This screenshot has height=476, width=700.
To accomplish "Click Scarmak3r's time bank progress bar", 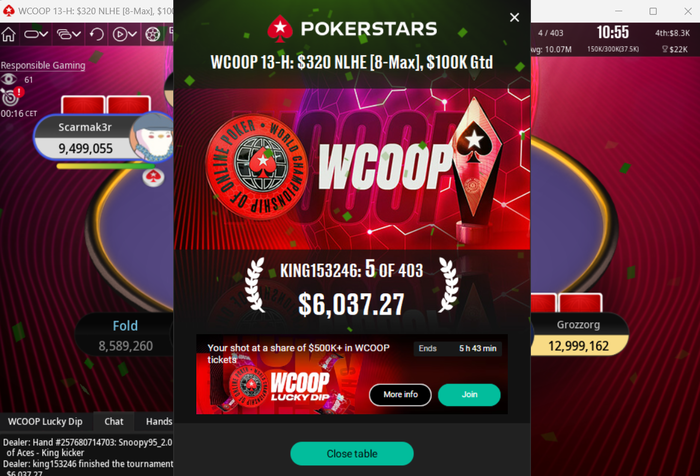I will pos(105,166).
